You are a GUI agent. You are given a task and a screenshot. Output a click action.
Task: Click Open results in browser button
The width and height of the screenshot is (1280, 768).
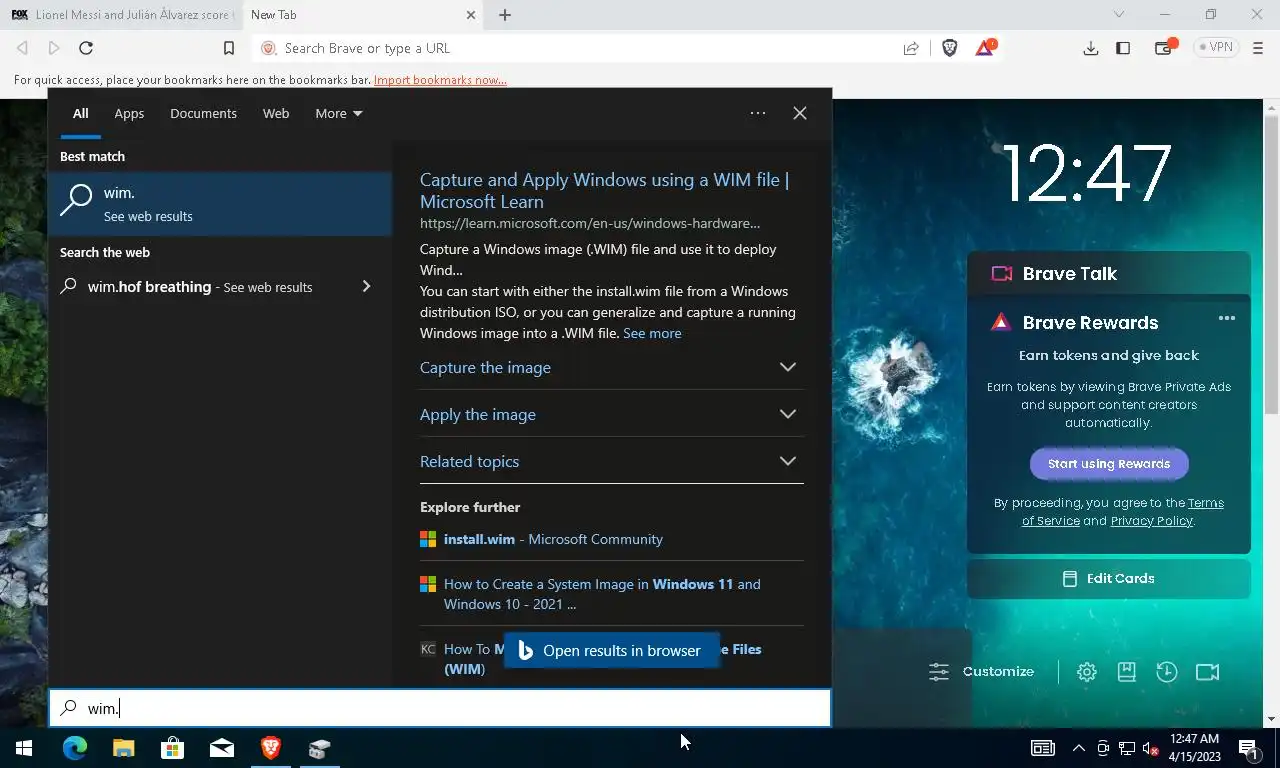[611, 650]
